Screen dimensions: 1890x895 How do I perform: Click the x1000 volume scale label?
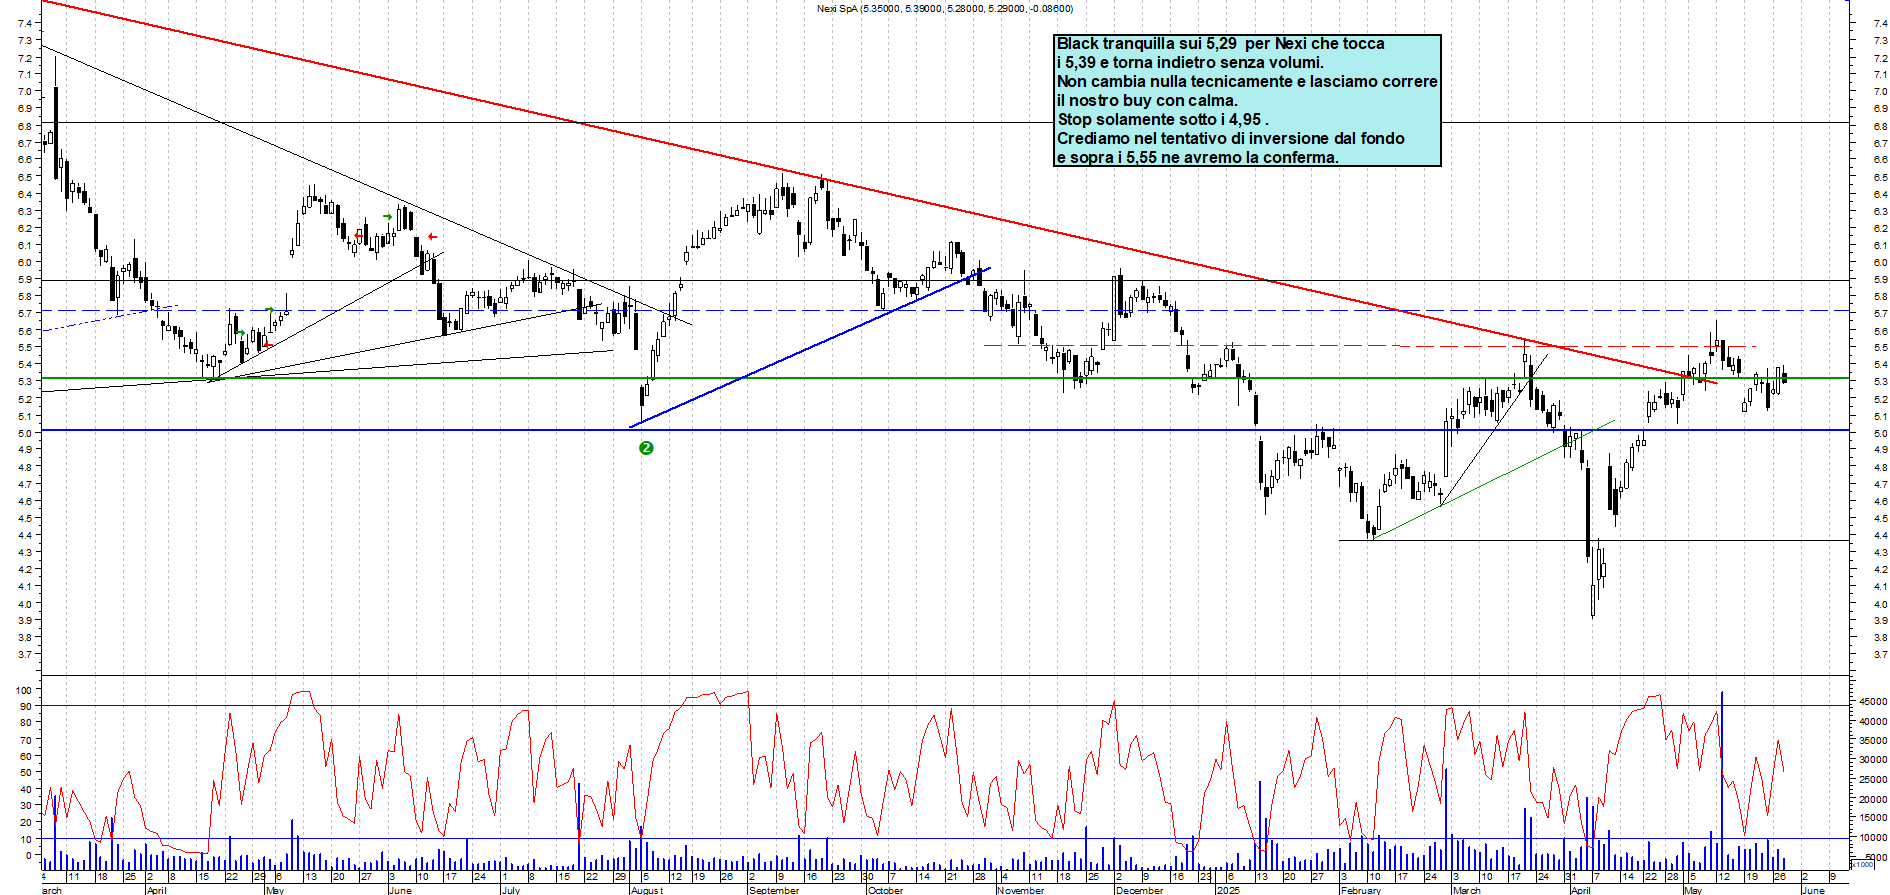click(1863, 864)
